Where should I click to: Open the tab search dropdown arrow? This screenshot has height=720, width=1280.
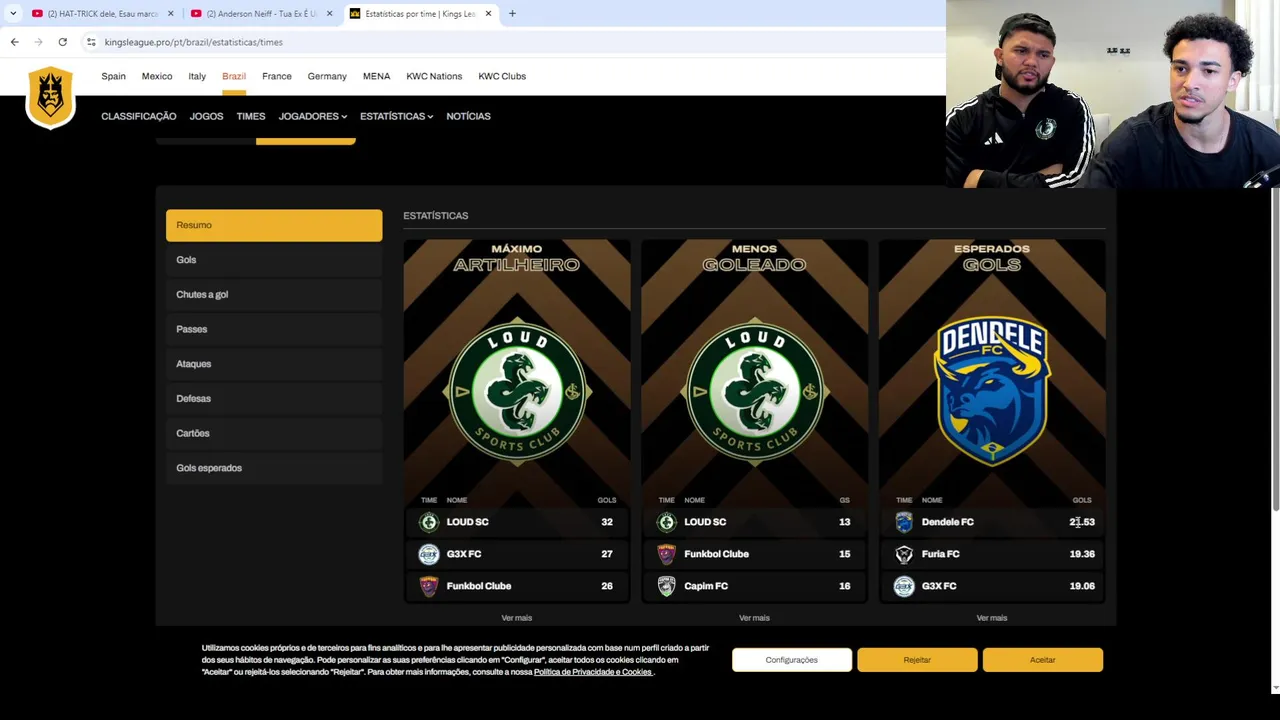tap(13, 14)
